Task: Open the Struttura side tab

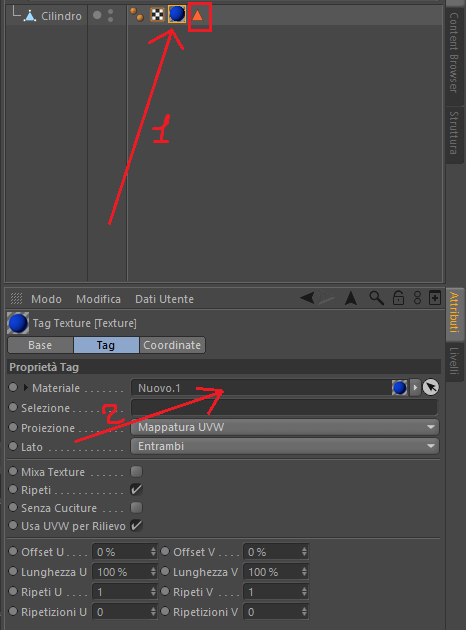Action: pyautogui.click(x=454, y=133)
